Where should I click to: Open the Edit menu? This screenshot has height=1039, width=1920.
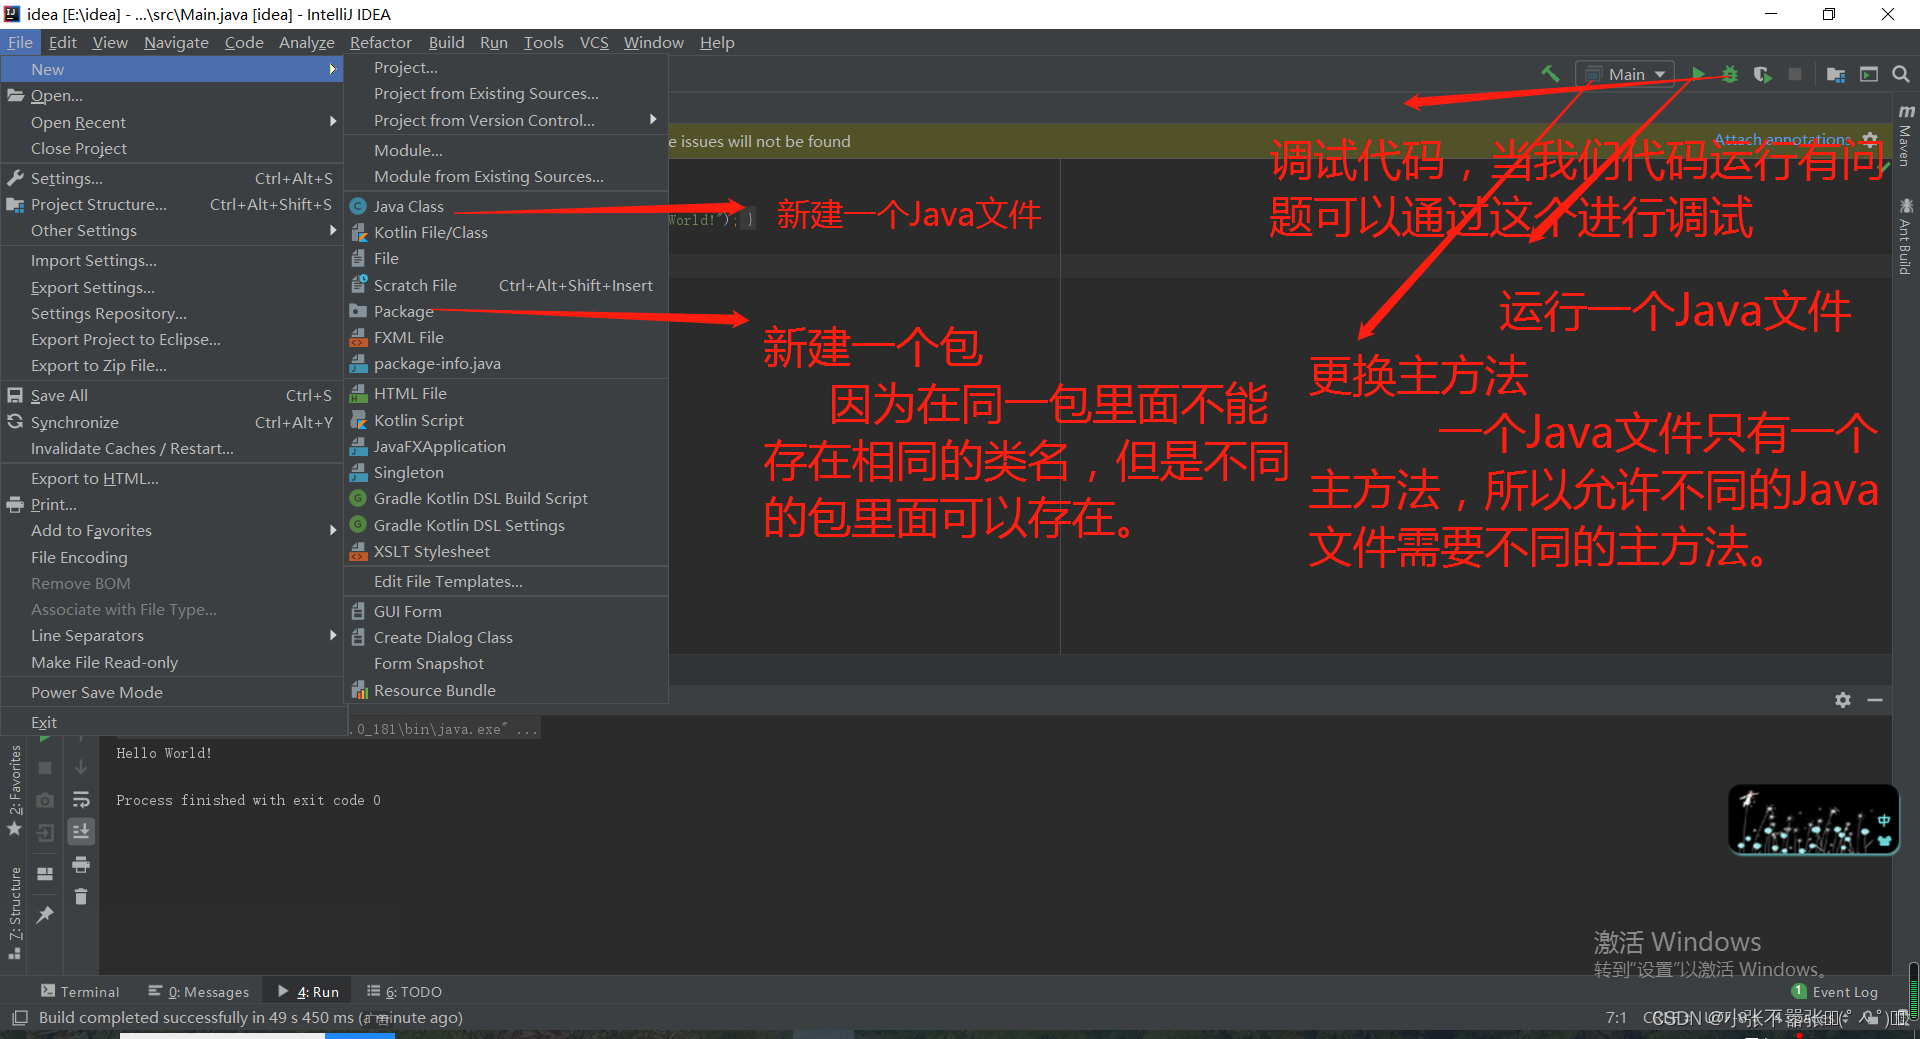[x=62, y=42]
